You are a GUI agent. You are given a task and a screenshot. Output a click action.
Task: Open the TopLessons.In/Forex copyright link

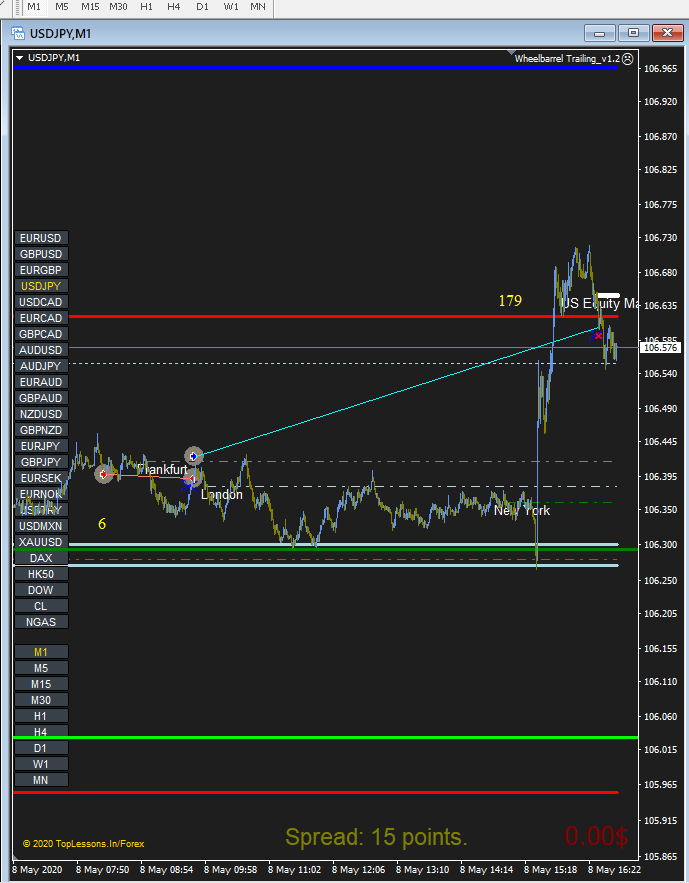(x=83, y=844)
